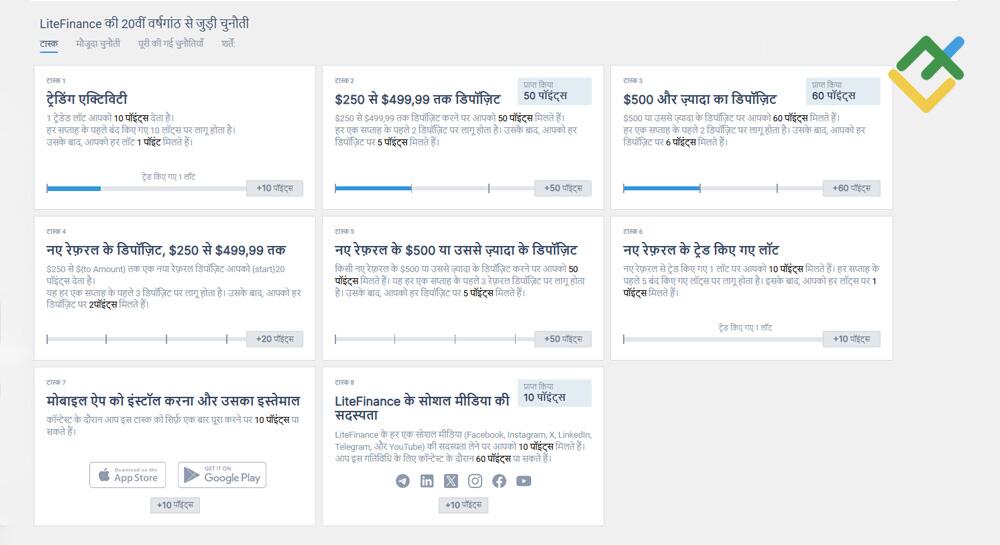Screen dimensions: 1000x545
Task: Switch to the टास्क tab
Action: point(48,44)
